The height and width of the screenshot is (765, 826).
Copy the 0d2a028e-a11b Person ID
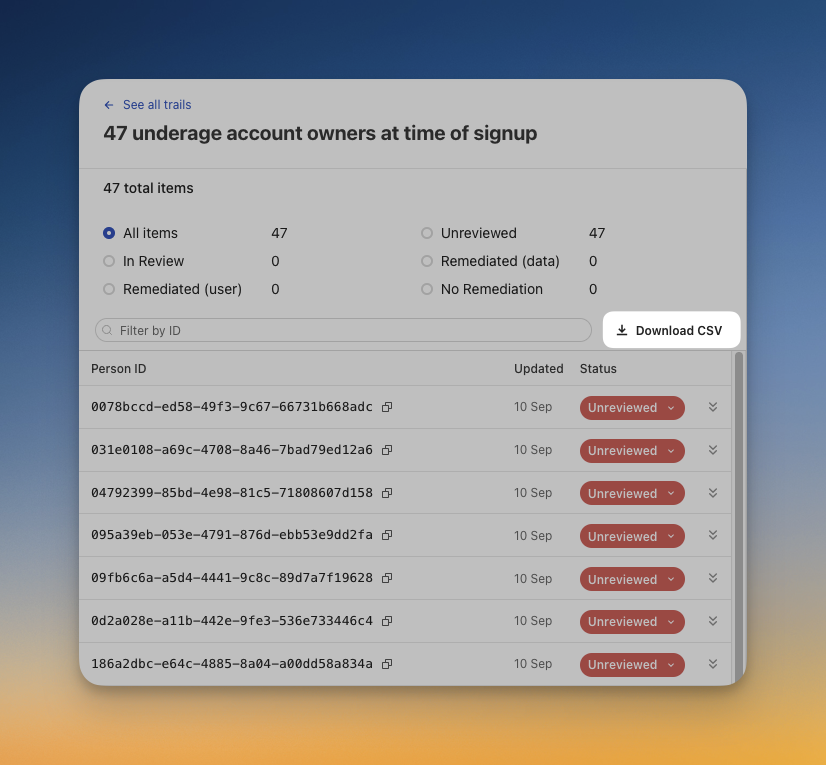tap(387, 622)
